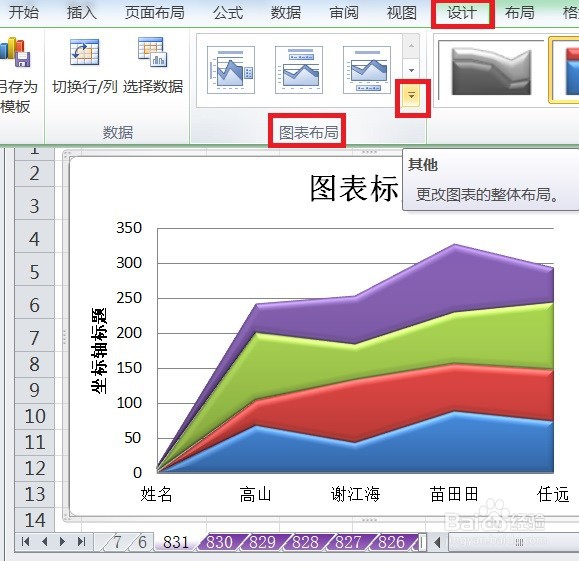Expand the chart layout gallery More button
This screenshot has width=579, height=561.
[x=411, y=96]
